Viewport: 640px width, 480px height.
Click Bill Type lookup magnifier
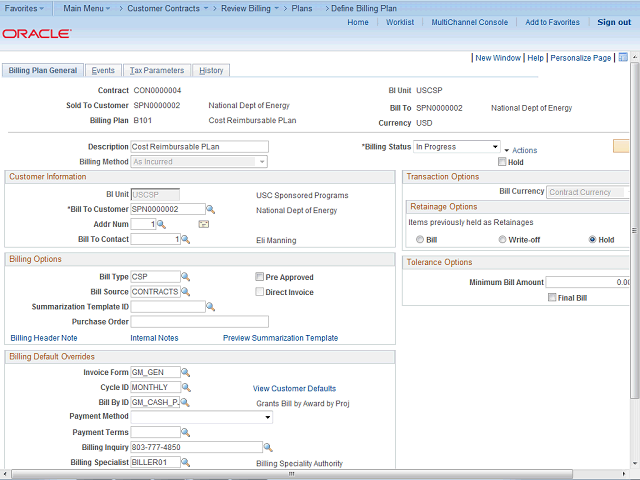click(x=185, y=277)
